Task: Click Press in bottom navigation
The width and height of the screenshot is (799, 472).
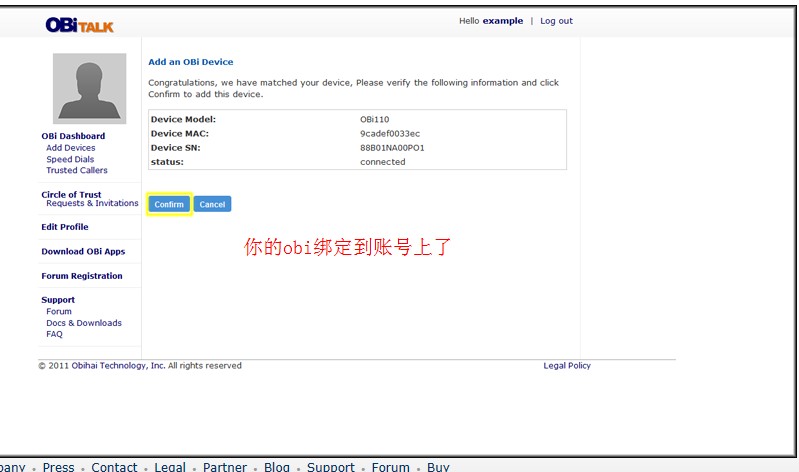Action: pyautogui.click(x=59, y=467)
